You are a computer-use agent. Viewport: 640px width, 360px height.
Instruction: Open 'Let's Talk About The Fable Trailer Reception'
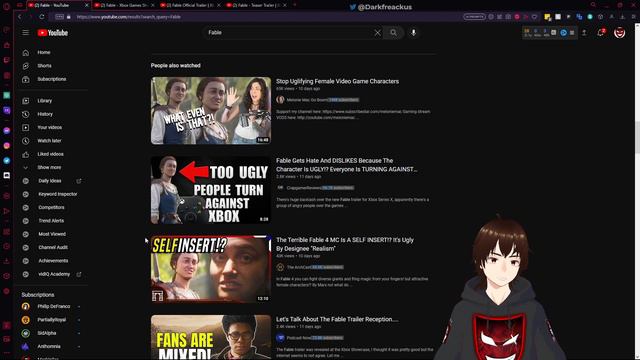[337, 319]
